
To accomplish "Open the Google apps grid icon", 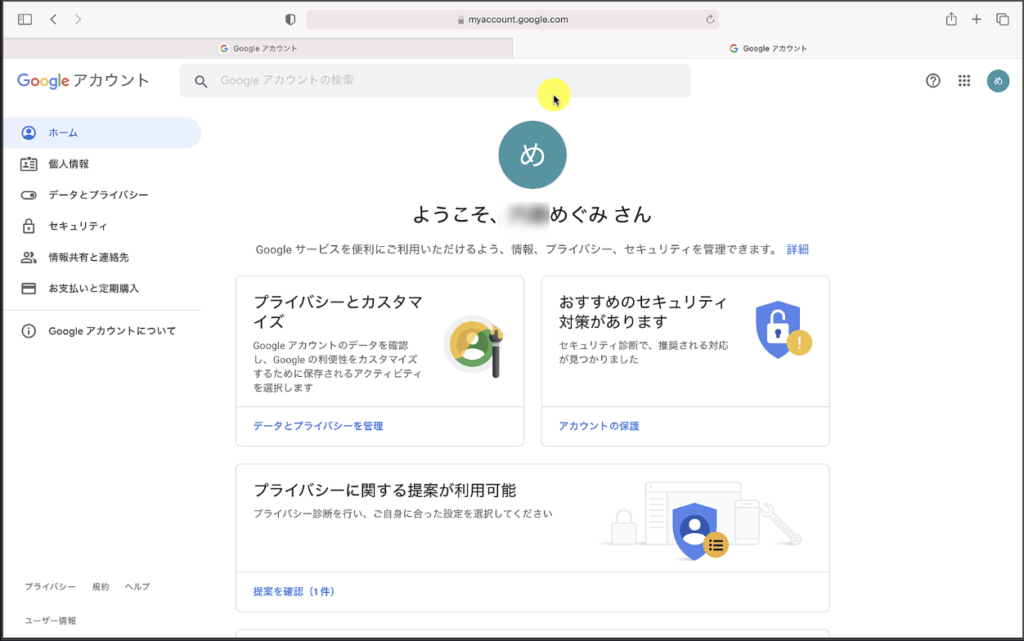I will pos(965,81).
